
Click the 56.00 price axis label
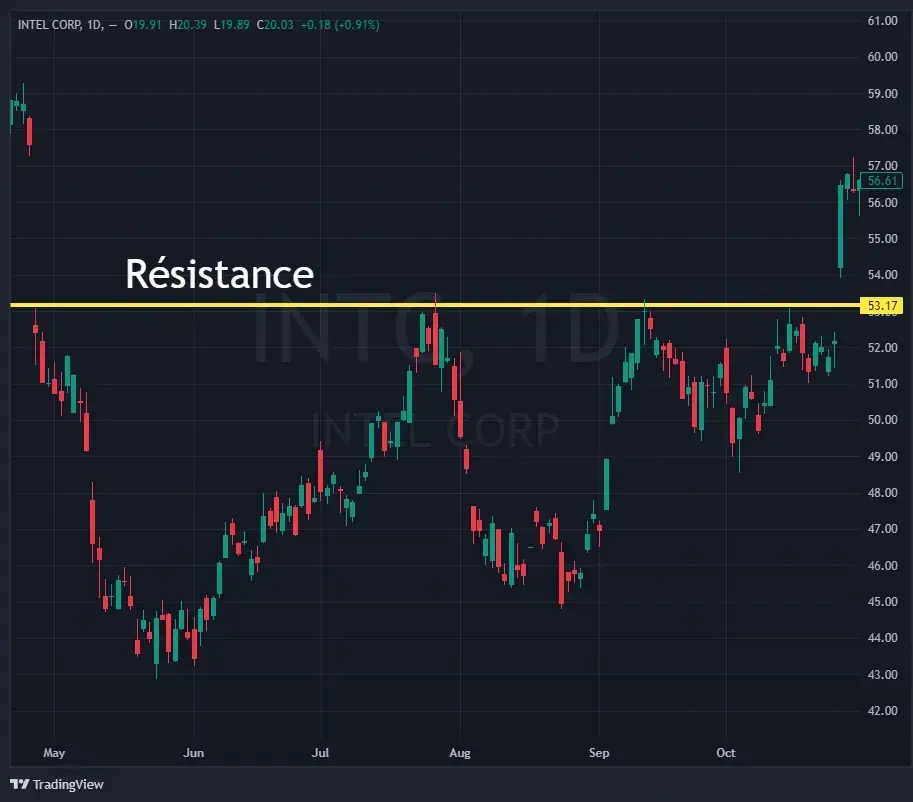tap(882, 203)
